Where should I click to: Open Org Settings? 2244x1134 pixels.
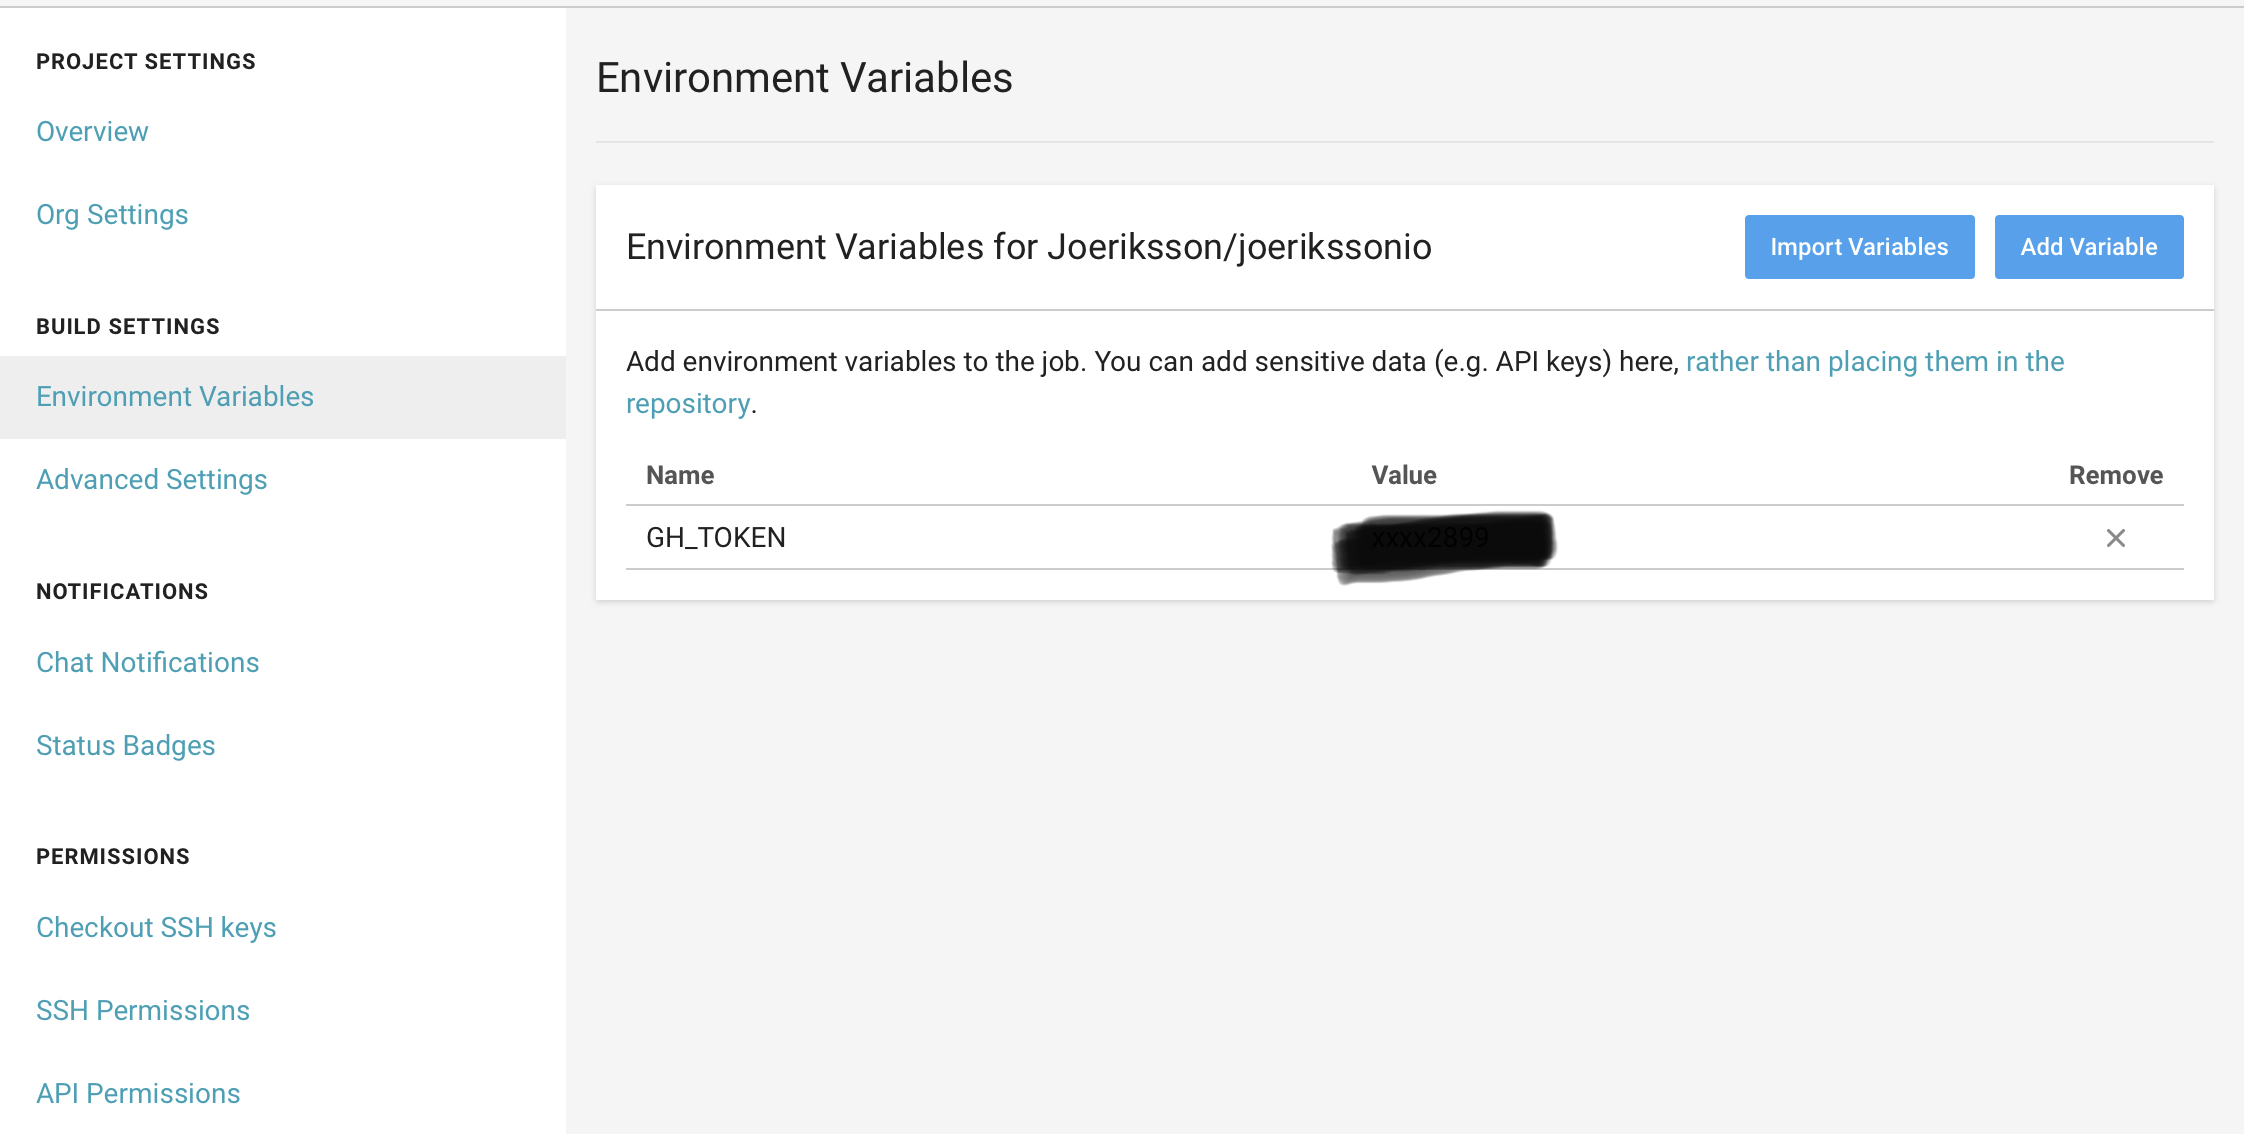pyautogui.click(x=112, y=214)
